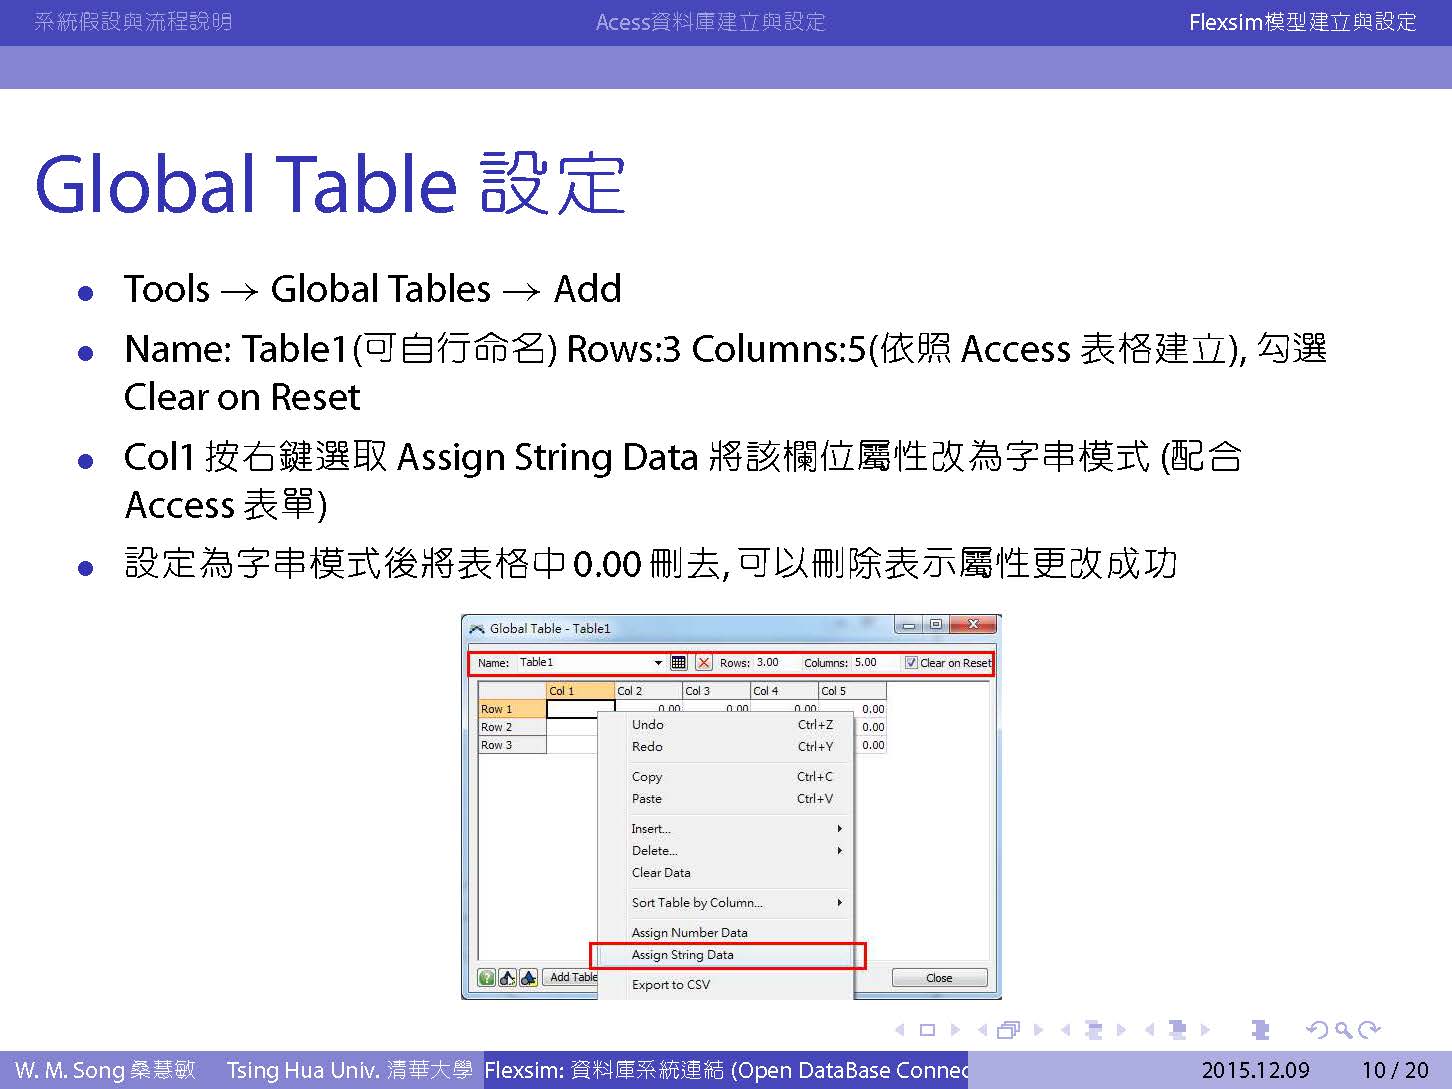Click the Rows value field
Image resolution: width=1452 pixels, height=1089 pixels.
(x=774, y=663)
